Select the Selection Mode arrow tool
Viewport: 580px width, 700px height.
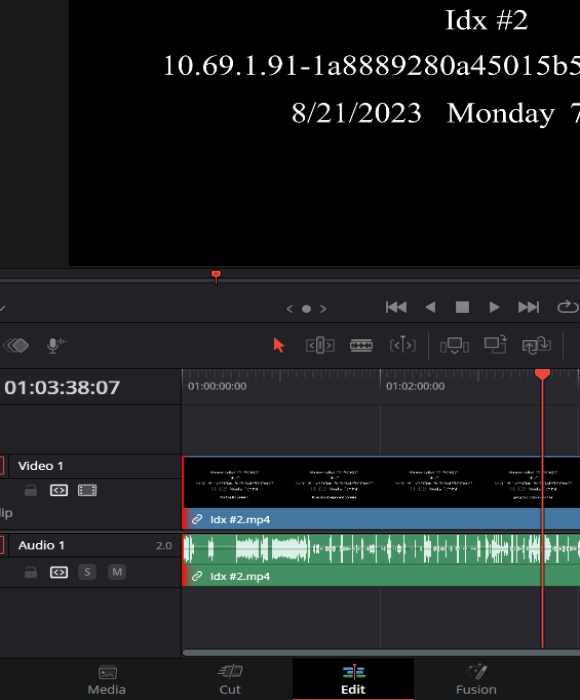tap(279, 345)
